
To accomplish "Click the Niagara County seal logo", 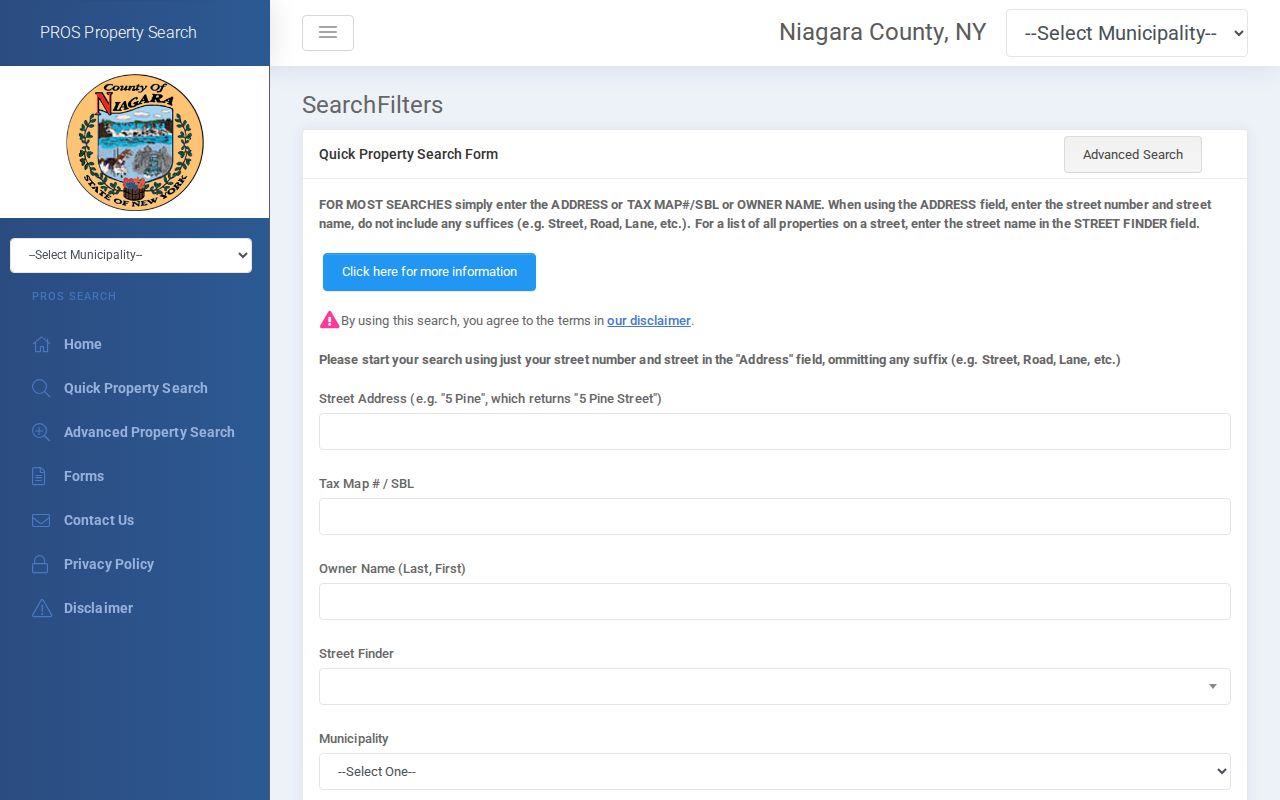I will pyautogui.click(x=135, y=142).
